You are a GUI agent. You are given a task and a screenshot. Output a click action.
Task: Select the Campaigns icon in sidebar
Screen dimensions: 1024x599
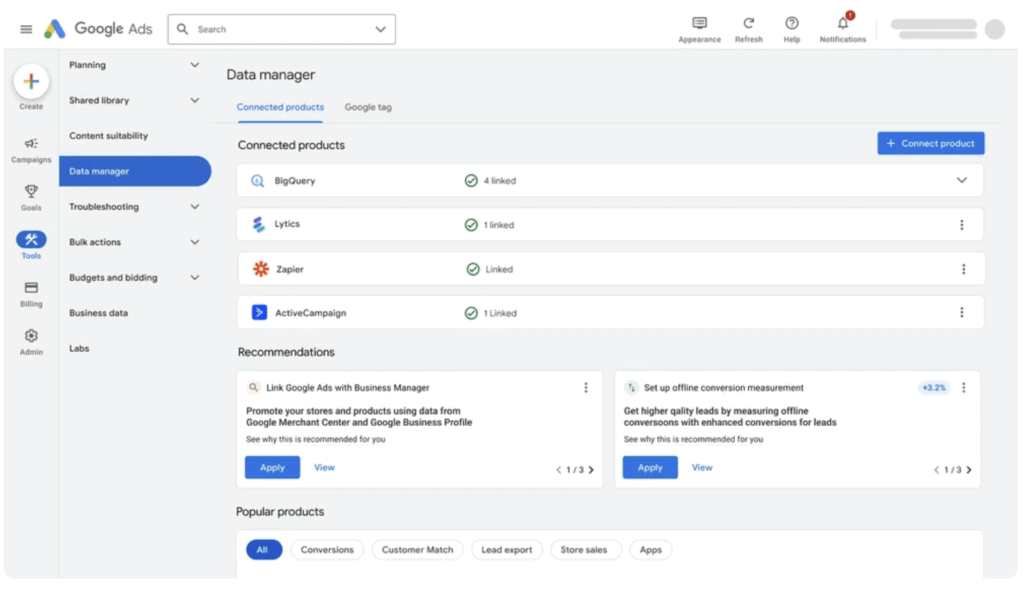[31, 144]
